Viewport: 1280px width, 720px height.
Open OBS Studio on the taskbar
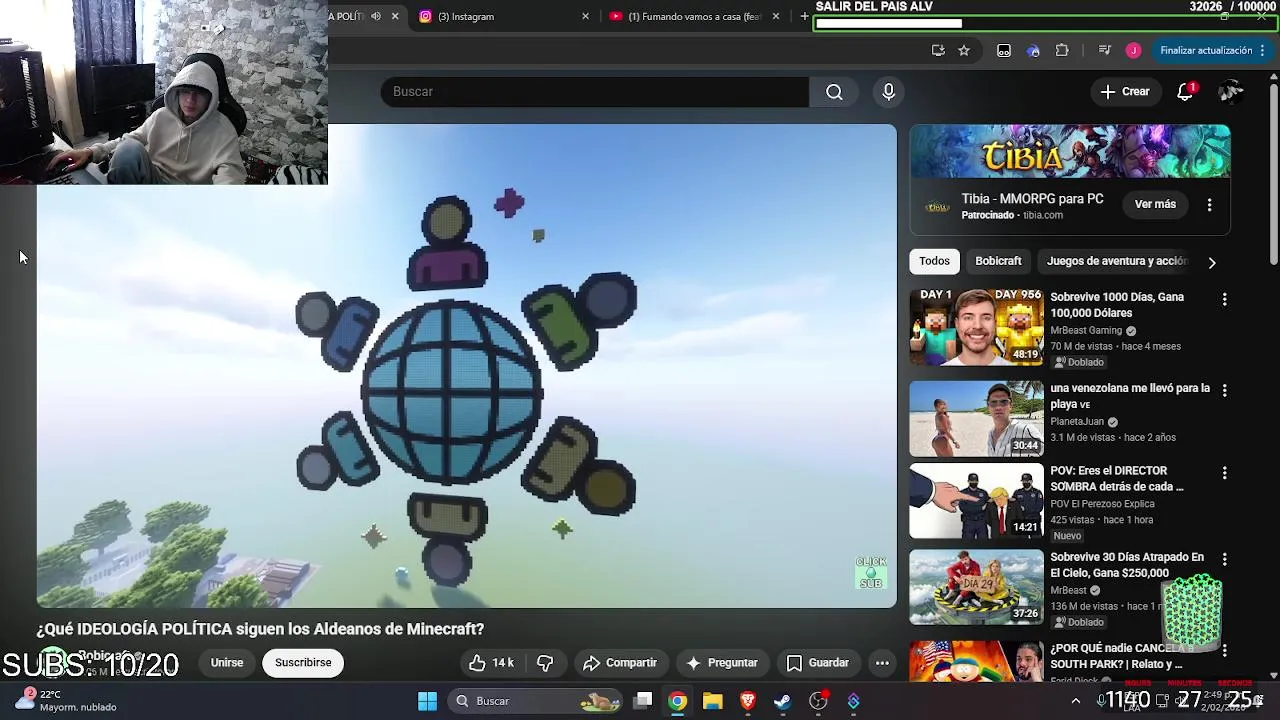pyautogui.click(x=818, y=701)
